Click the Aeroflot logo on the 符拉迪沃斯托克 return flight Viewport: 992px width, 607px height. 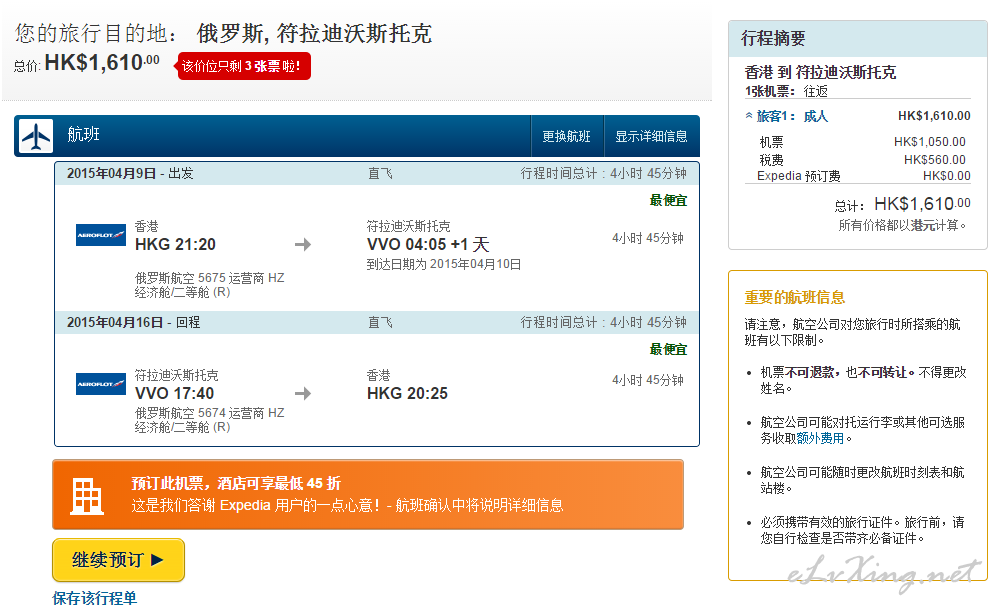[x=101, y=384]
